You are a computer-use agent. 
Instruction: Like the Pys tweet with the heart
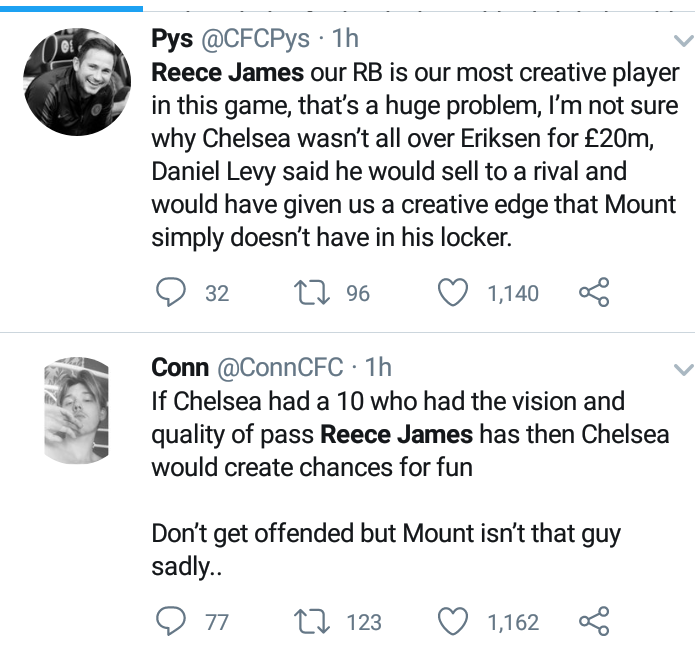point(455,292)
